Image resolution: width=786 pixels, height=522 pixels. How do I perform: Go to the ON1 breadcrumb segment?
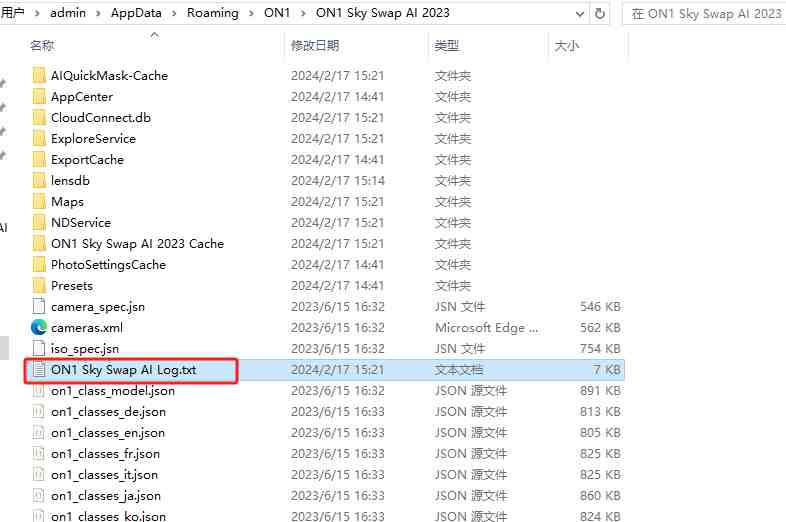[277, 13]
